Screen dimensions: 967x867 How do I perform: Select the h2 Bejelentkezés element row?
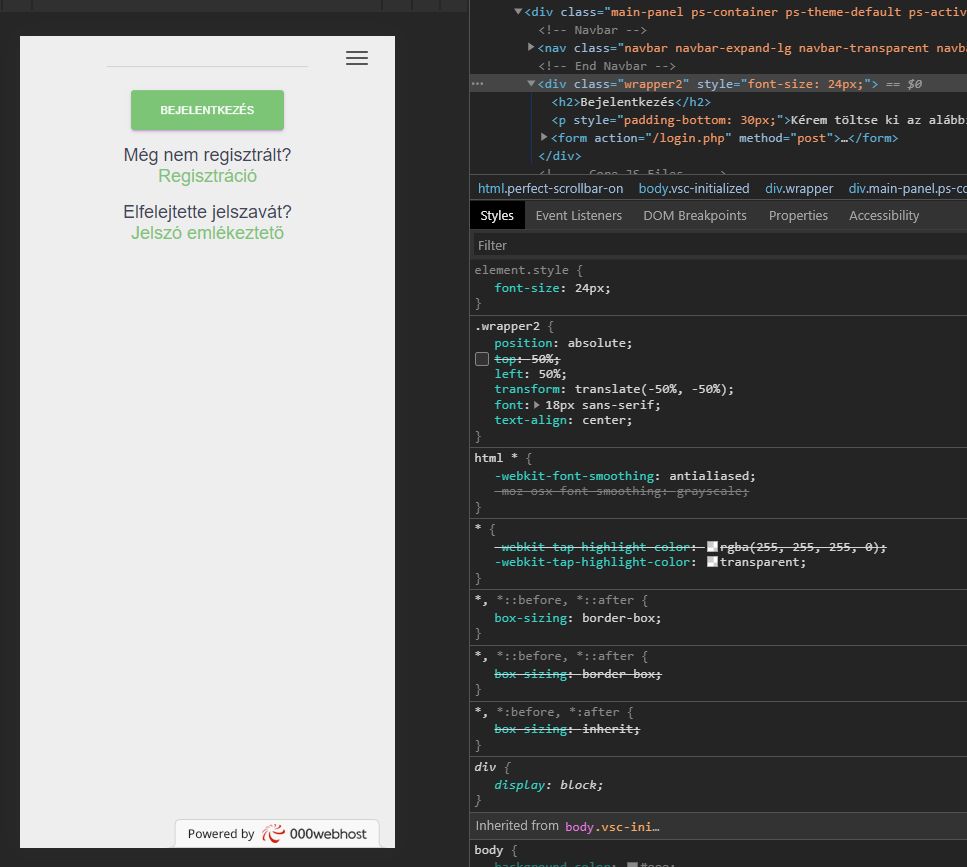coord(631,102)
